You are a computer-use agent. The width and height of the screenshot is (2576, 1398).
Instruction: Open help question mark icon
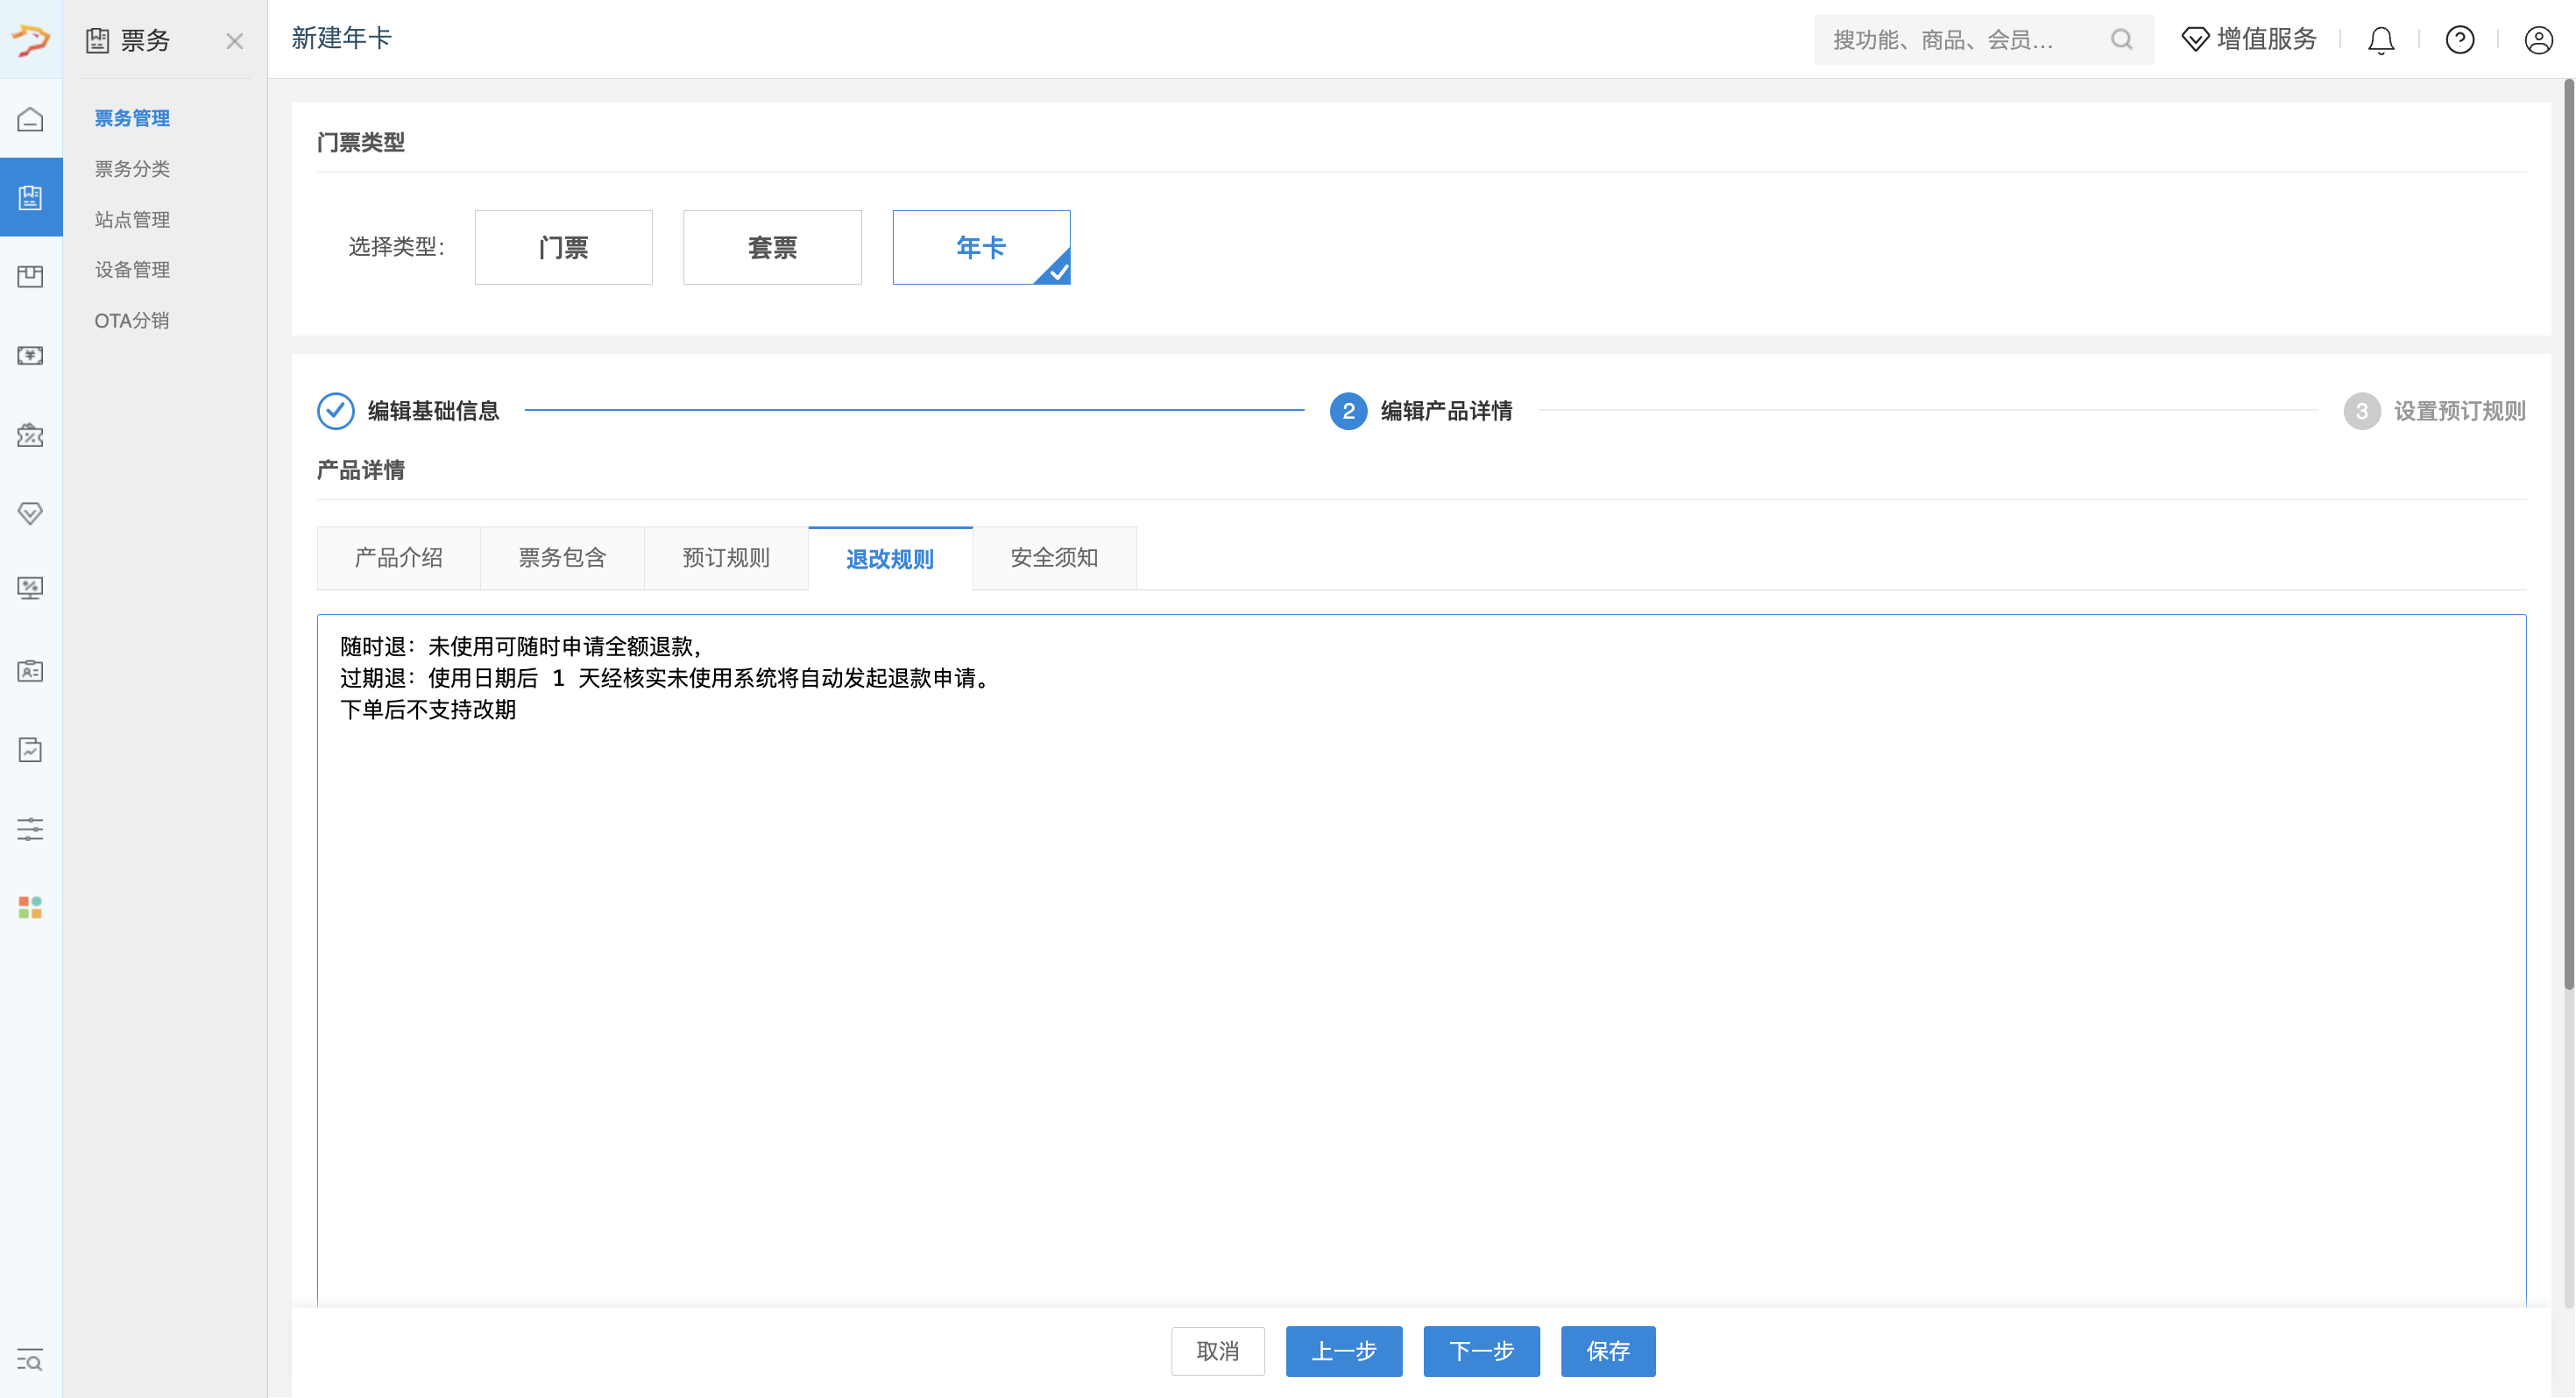pos(2460,40)
